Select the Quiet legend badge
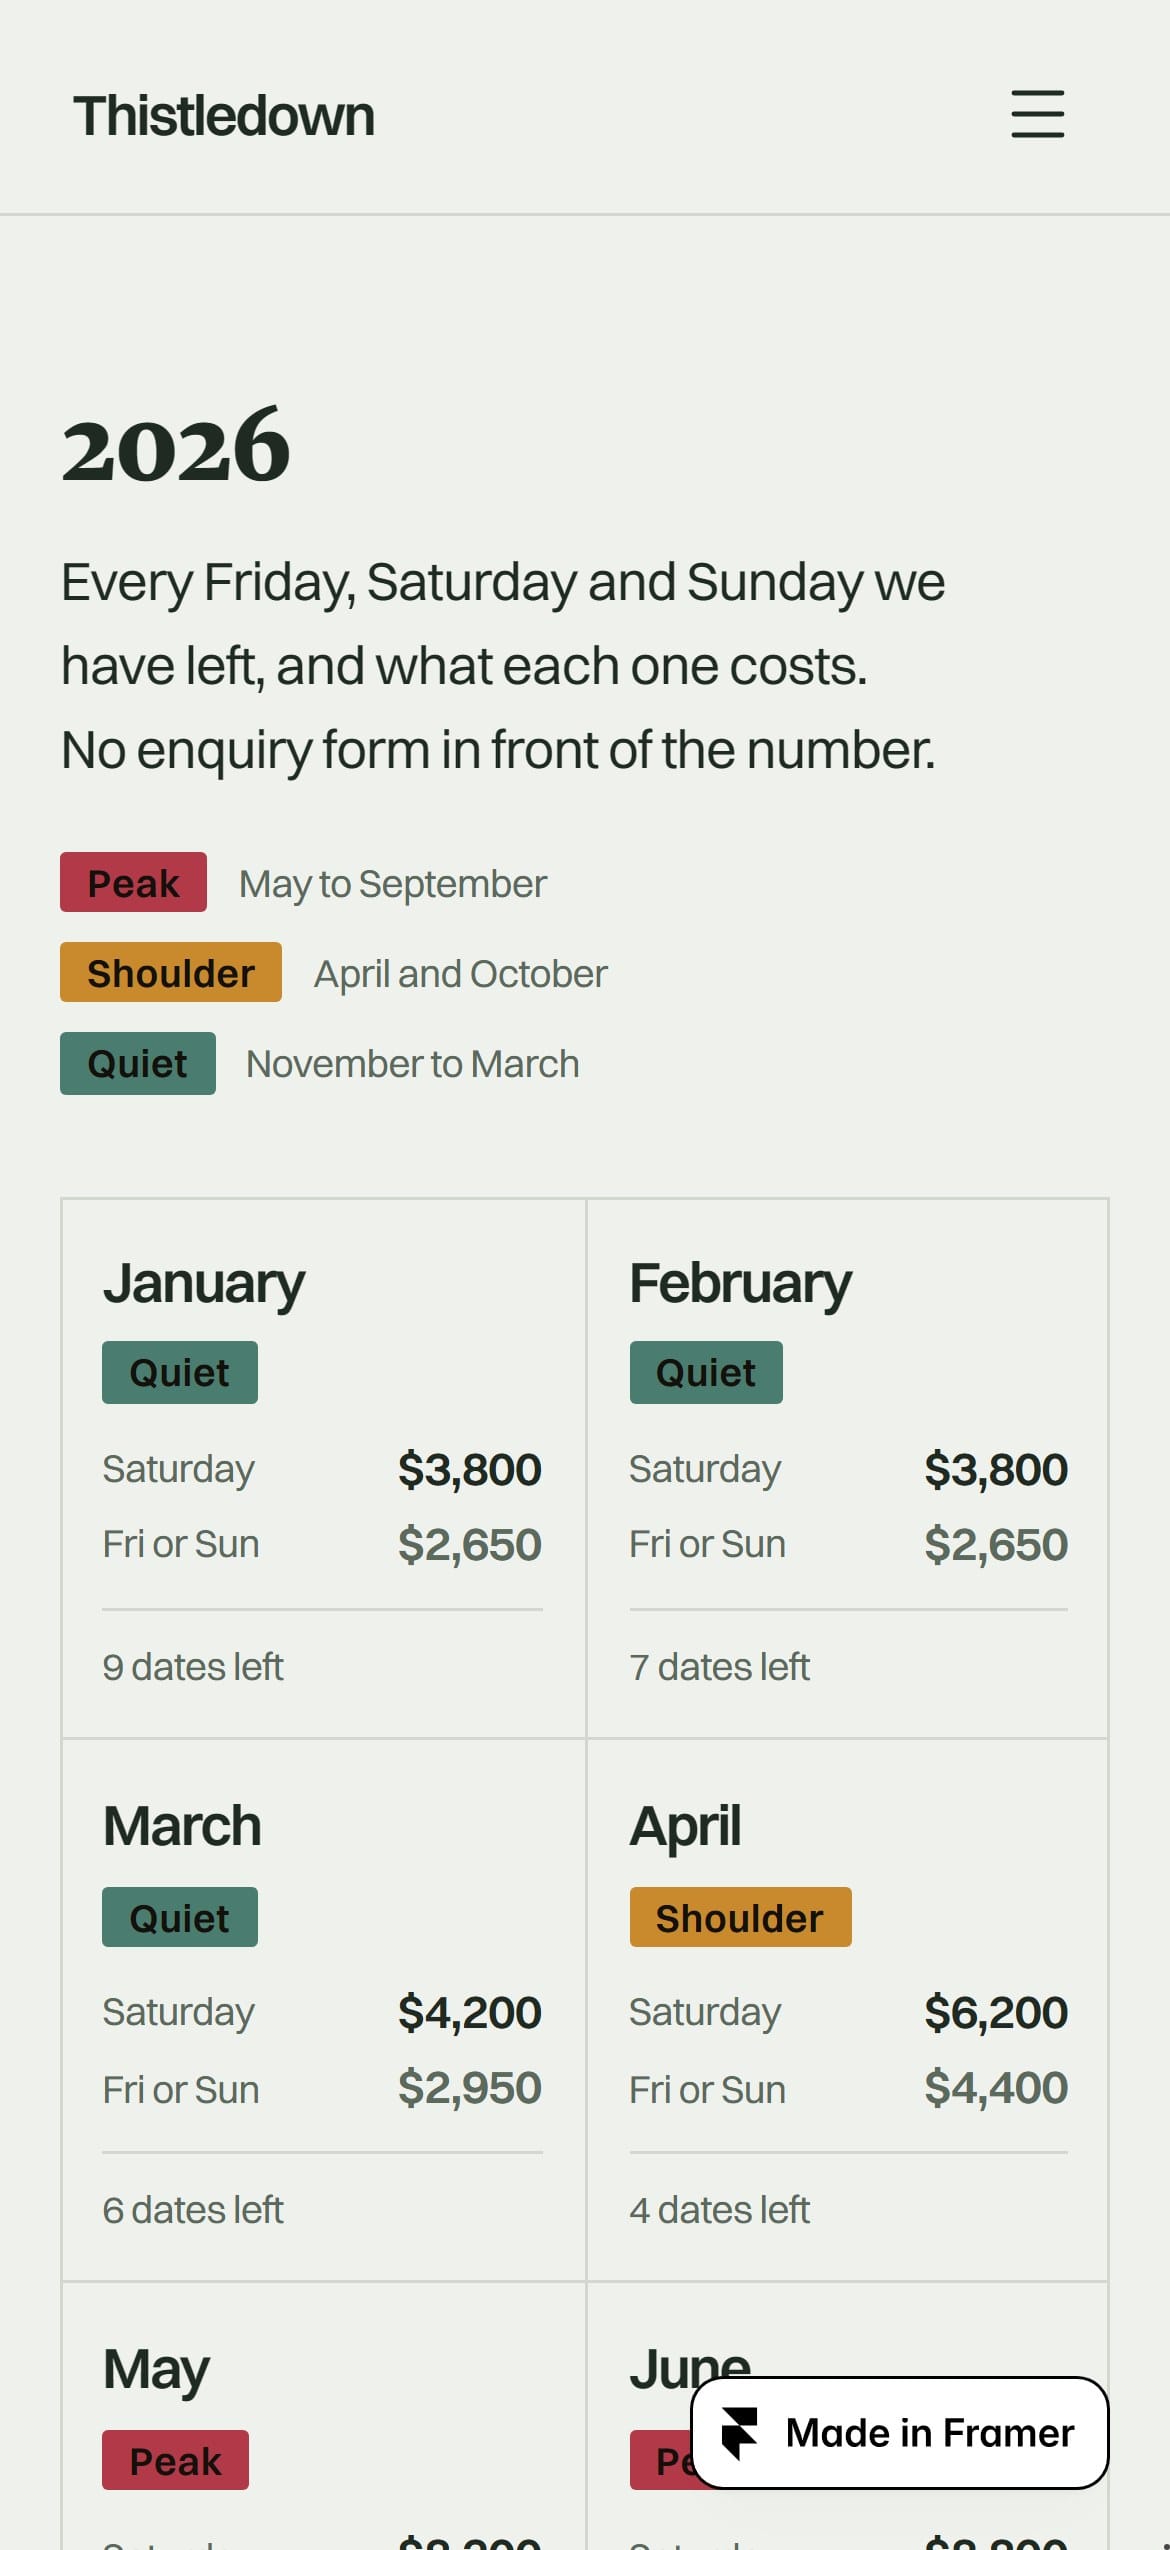Screen dimensions: 1170x2550 click(x=138, y=1063)
